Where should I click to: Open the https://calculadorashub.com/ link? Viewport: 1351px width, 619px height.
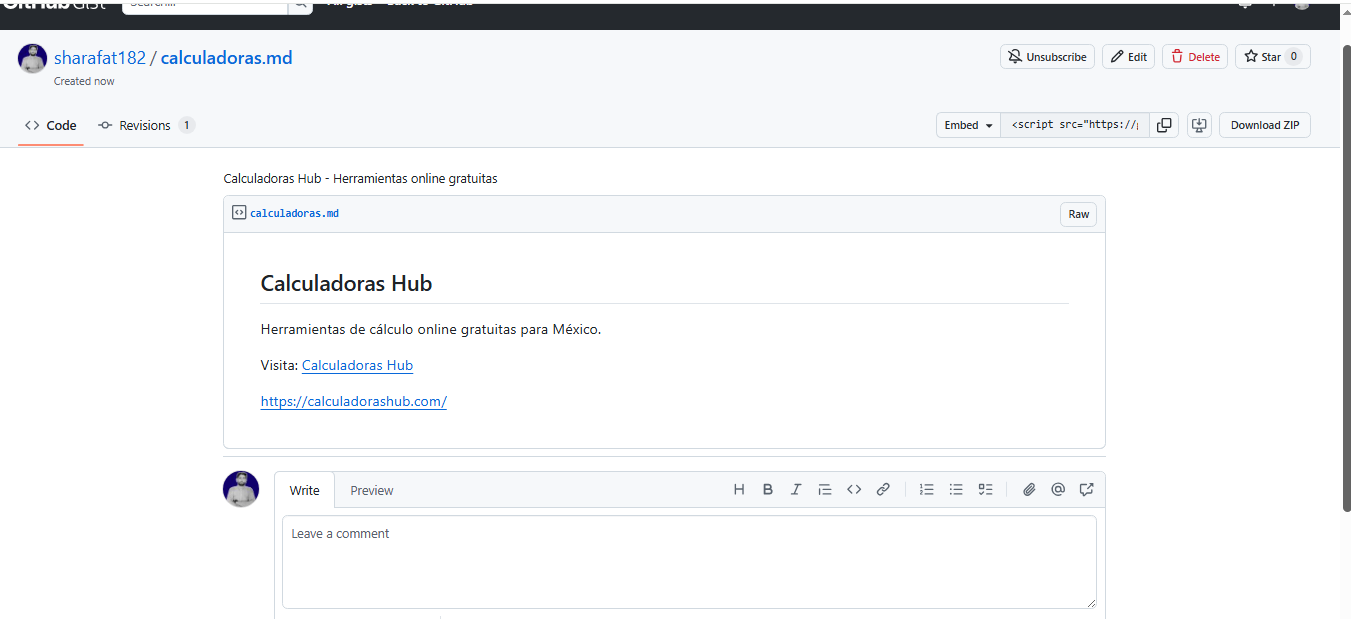(x=353, y=401)
